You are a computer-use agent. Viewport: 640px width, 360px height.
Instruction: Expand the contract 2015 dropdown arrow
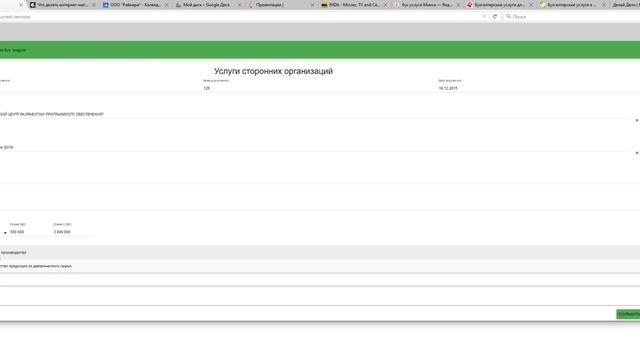637,153
